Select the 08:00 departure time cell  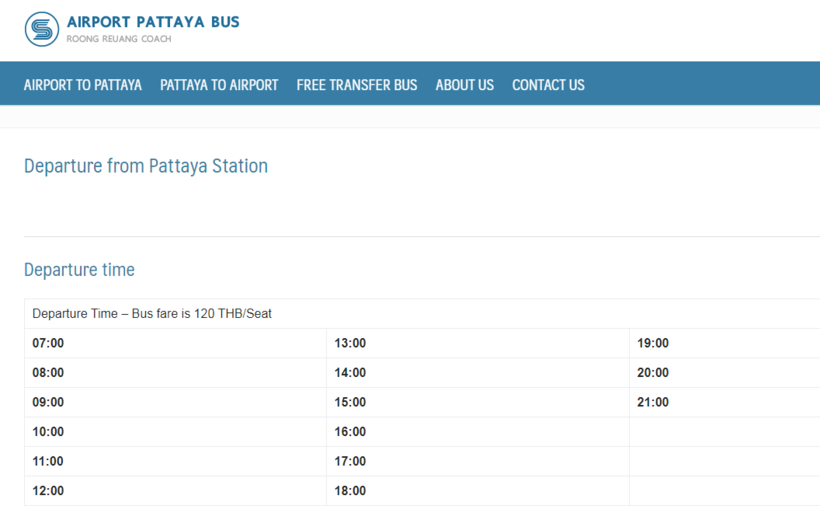(48, 373)
